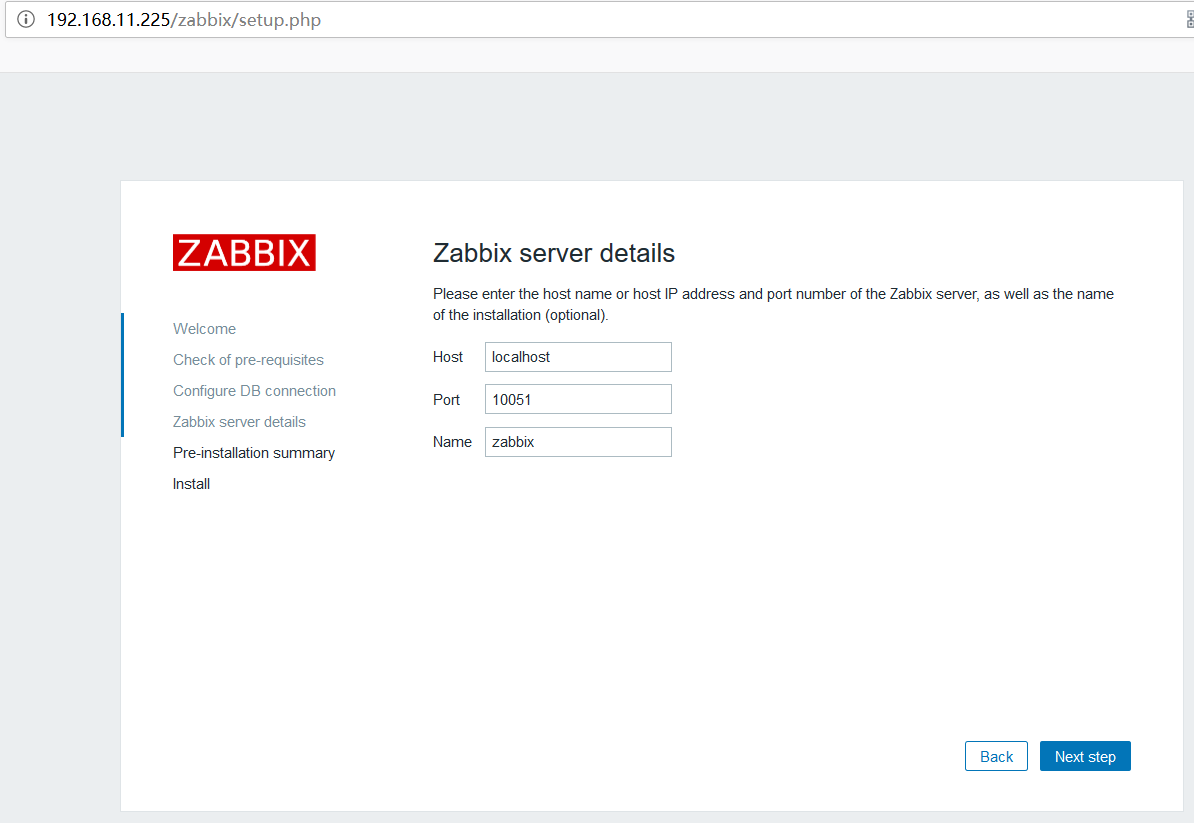Select Zabbix server details step in sidebar
This screenshot has width=1194, height=823.
(x=239, y=422)
